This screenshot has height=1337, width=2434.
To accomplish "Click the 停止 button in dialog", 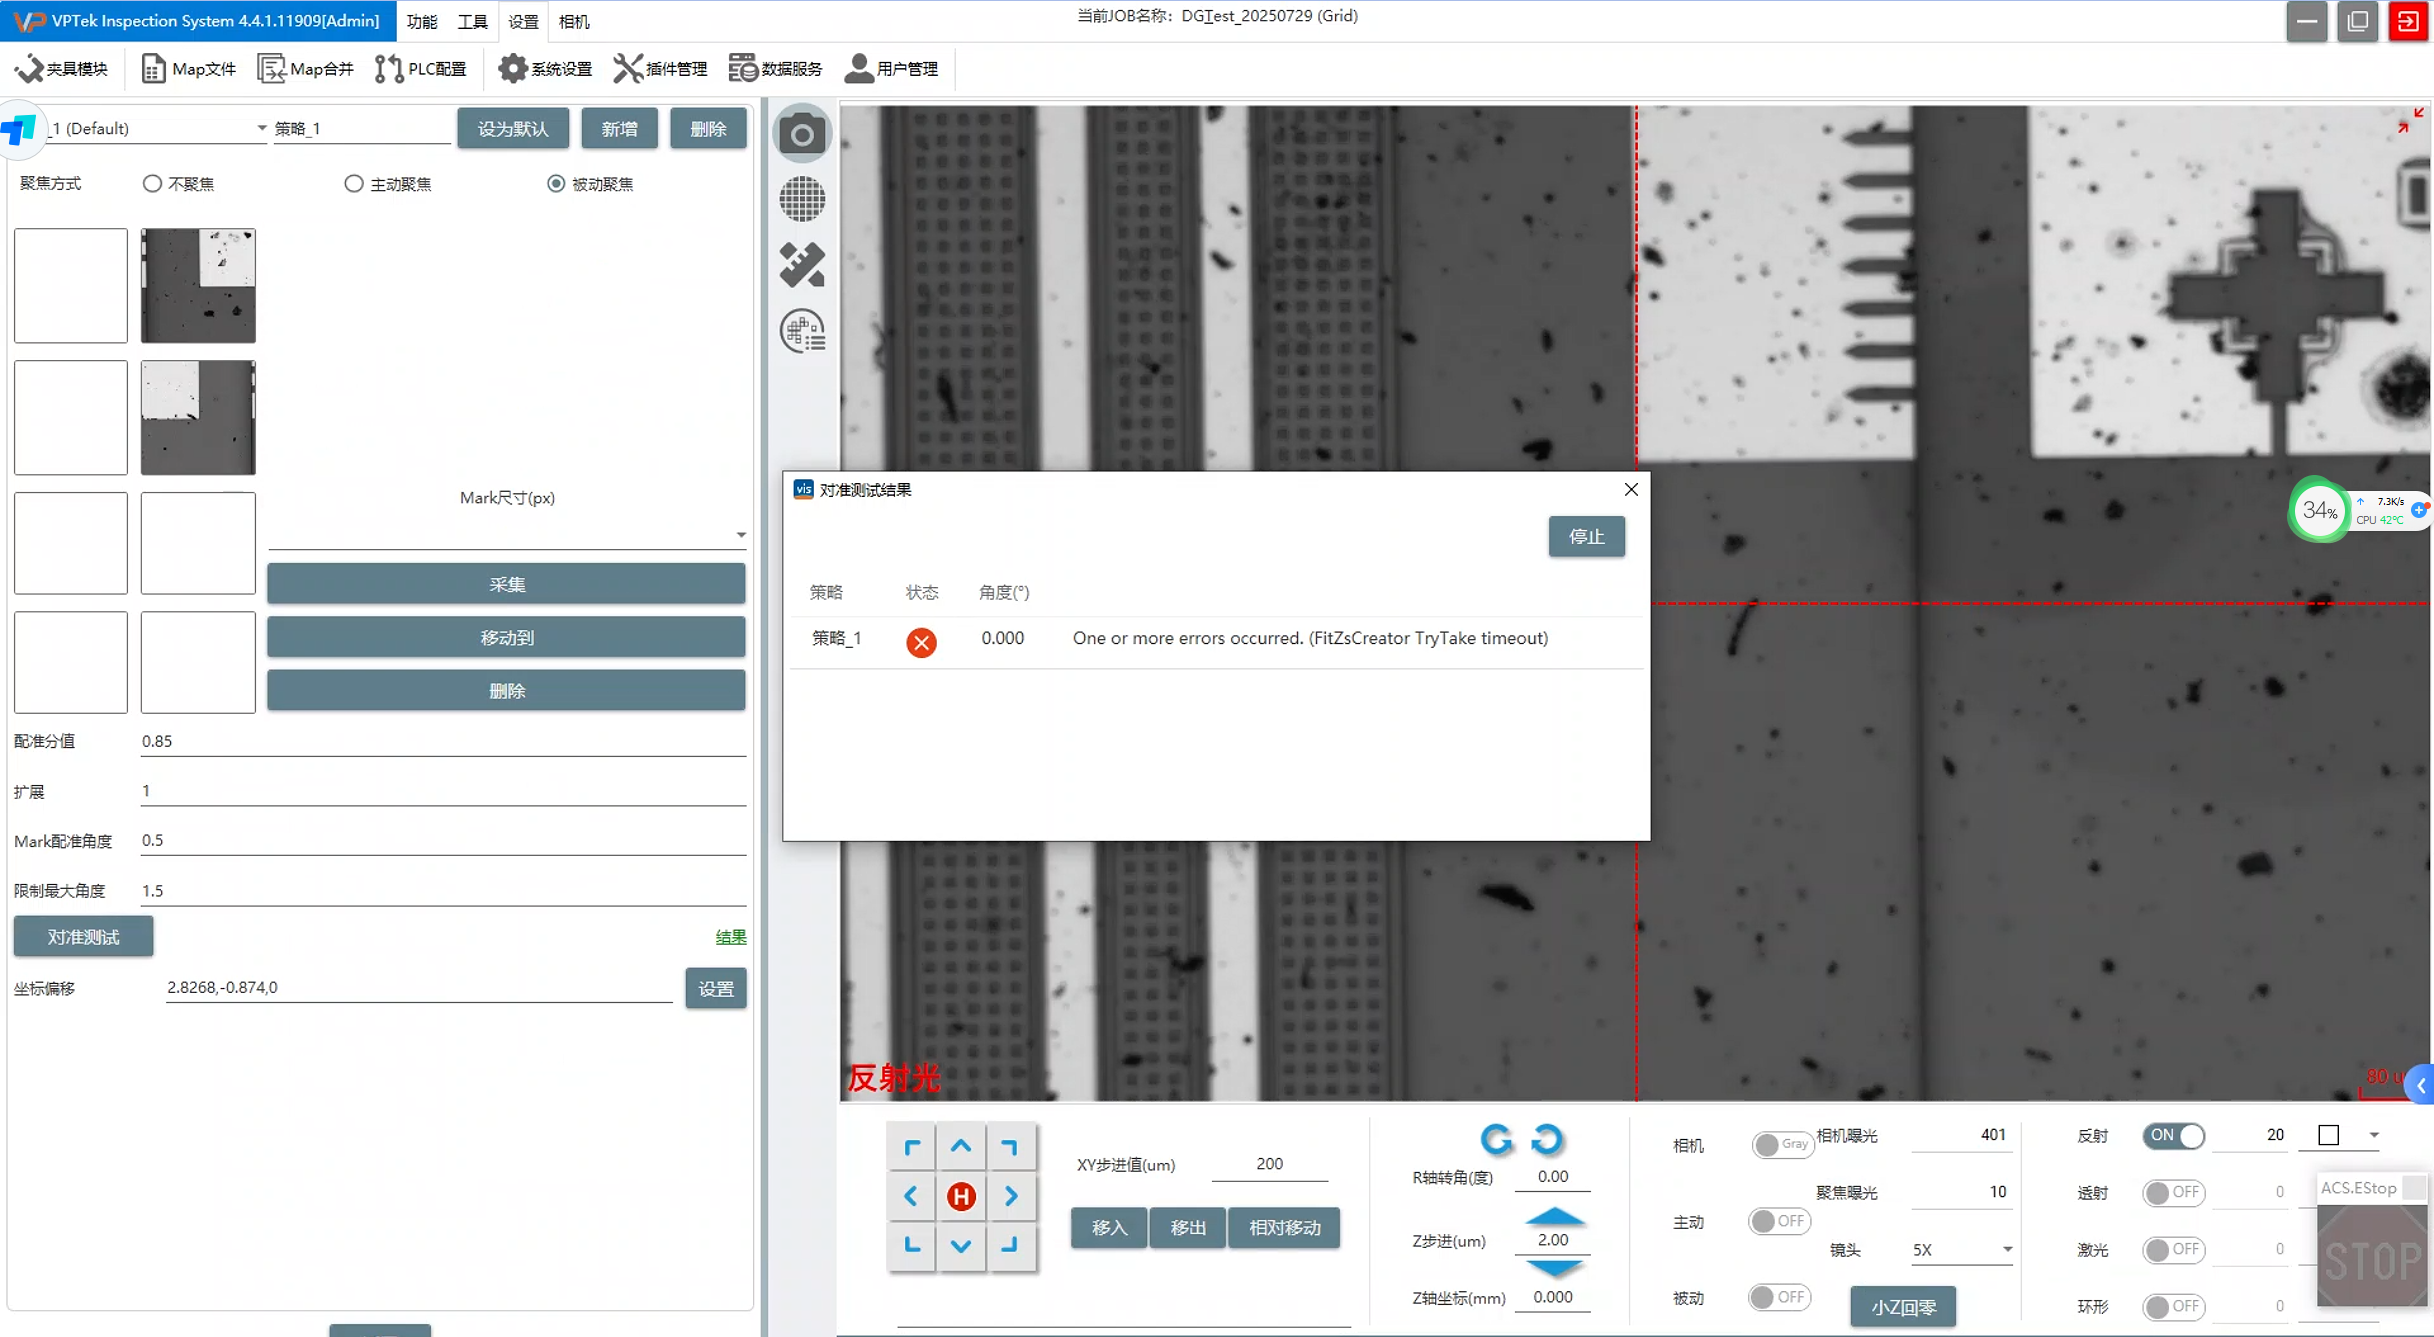I will click(1586, 537).
